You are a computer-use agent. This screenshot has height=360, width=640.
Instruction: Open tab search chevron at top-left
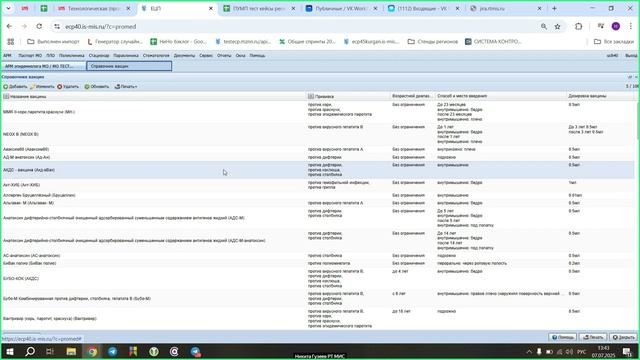(x=8, y=8)
